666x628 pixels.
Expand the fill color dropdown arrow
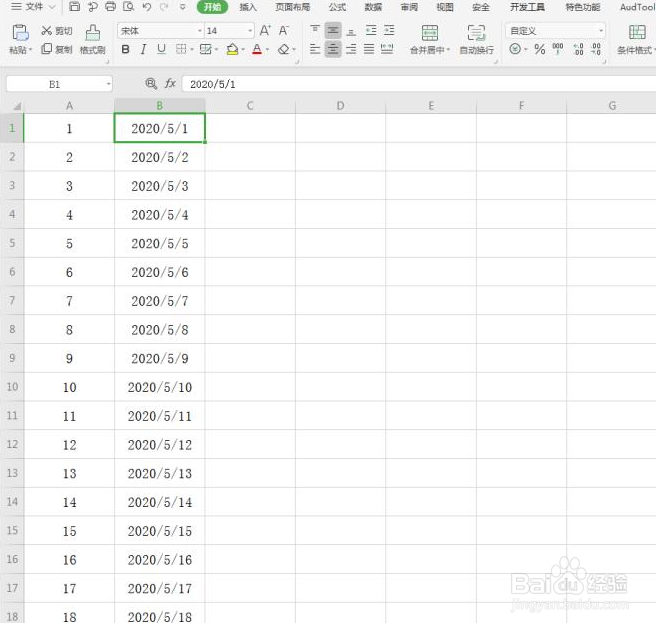coord(243,50)
